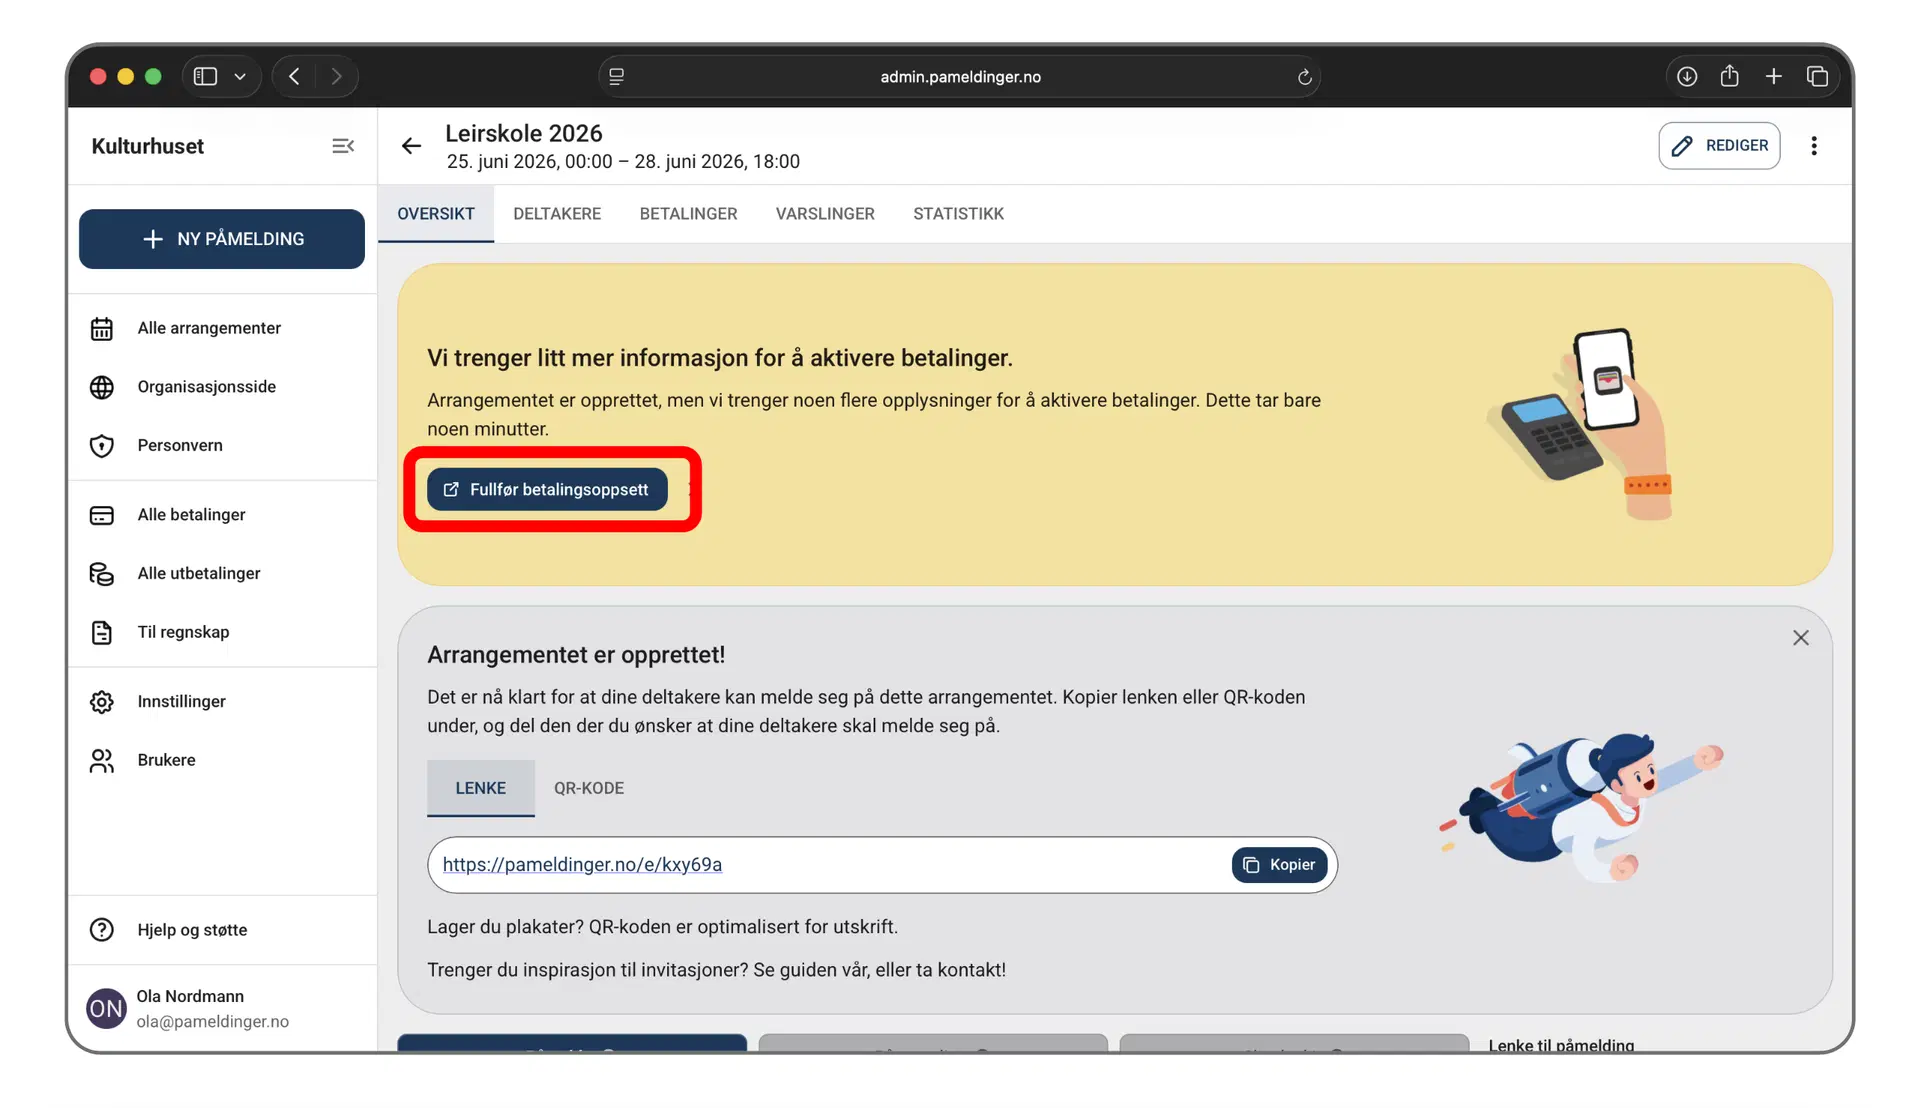The width and height of the screenshot is (1920, 1108).
Task: Click the Organisasjonsside globe icon
Action: [x=103, y=387]
